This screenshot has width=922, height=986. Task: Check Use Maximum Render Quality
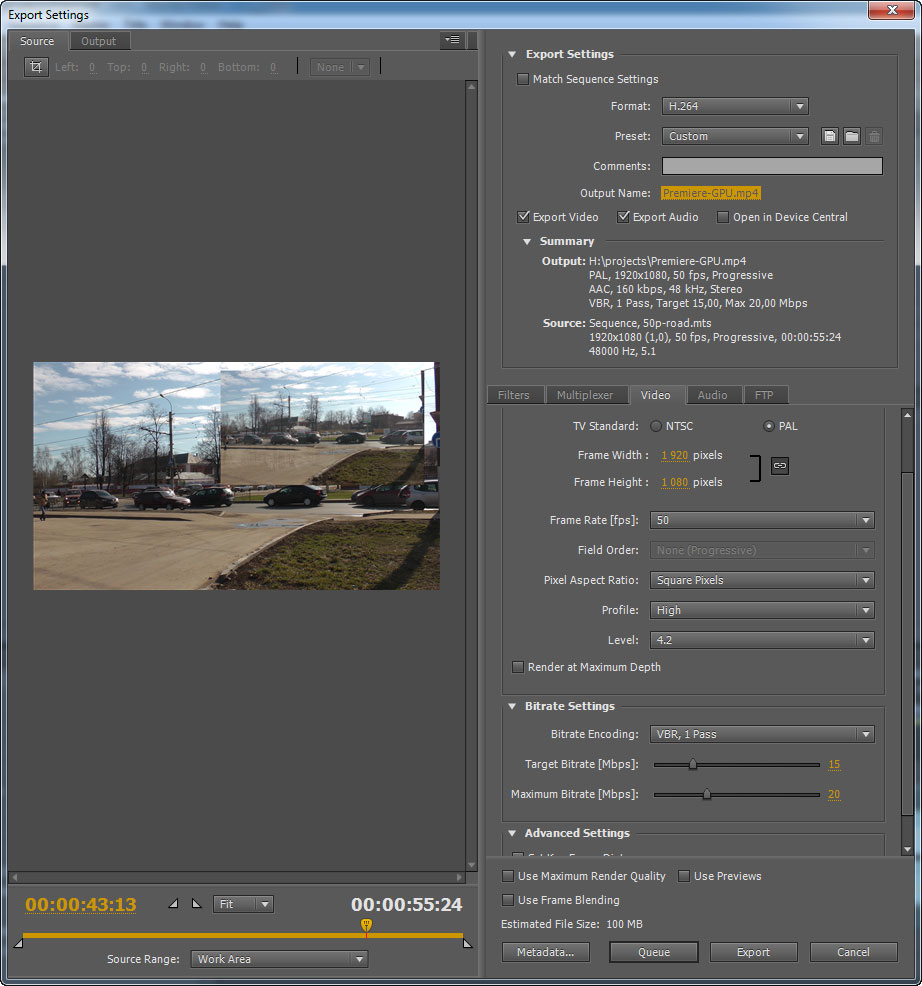[509, 876]
